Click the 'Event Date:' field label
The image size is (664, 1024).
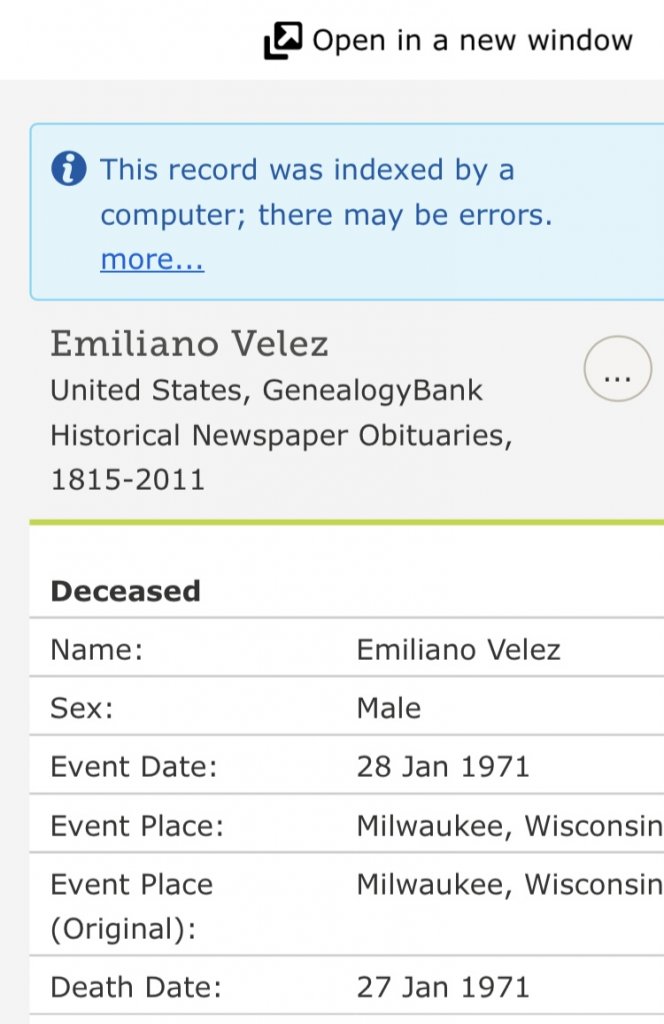(133, 767)
